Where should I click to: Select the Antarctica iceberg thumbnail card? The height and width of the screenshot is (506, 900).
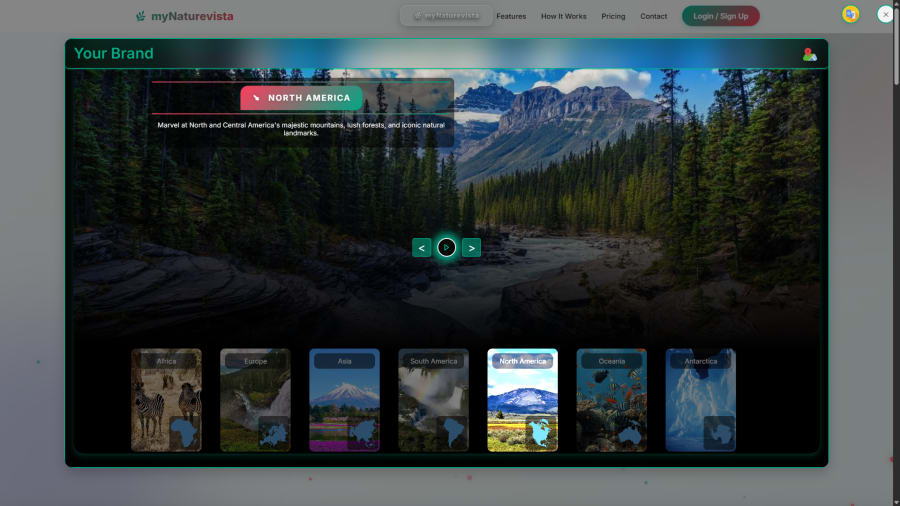(x=701, y=400)
